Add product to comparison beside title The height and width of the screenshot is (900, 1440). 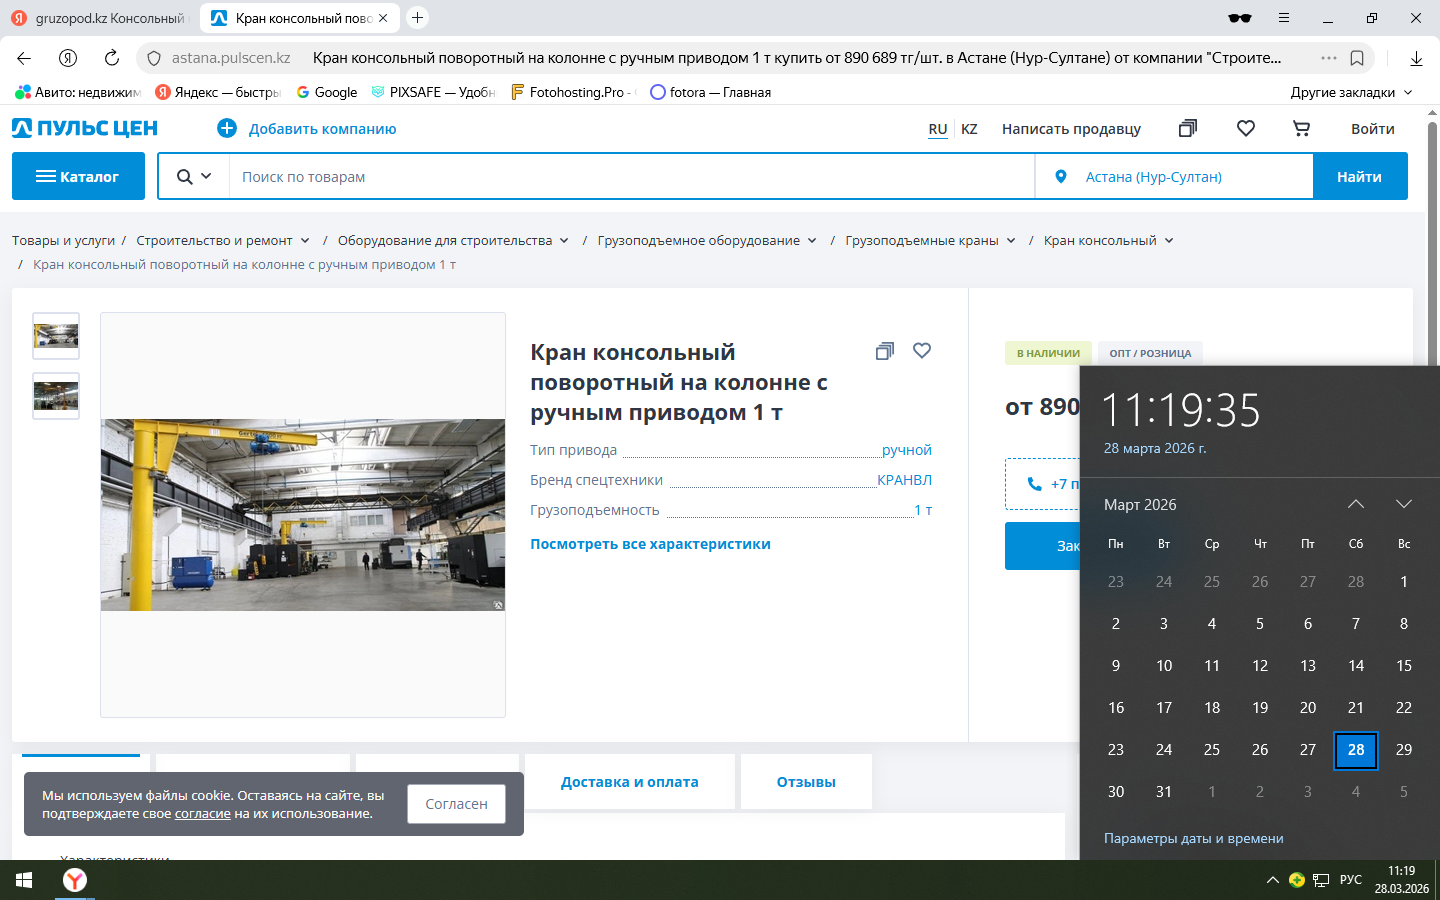884,351
